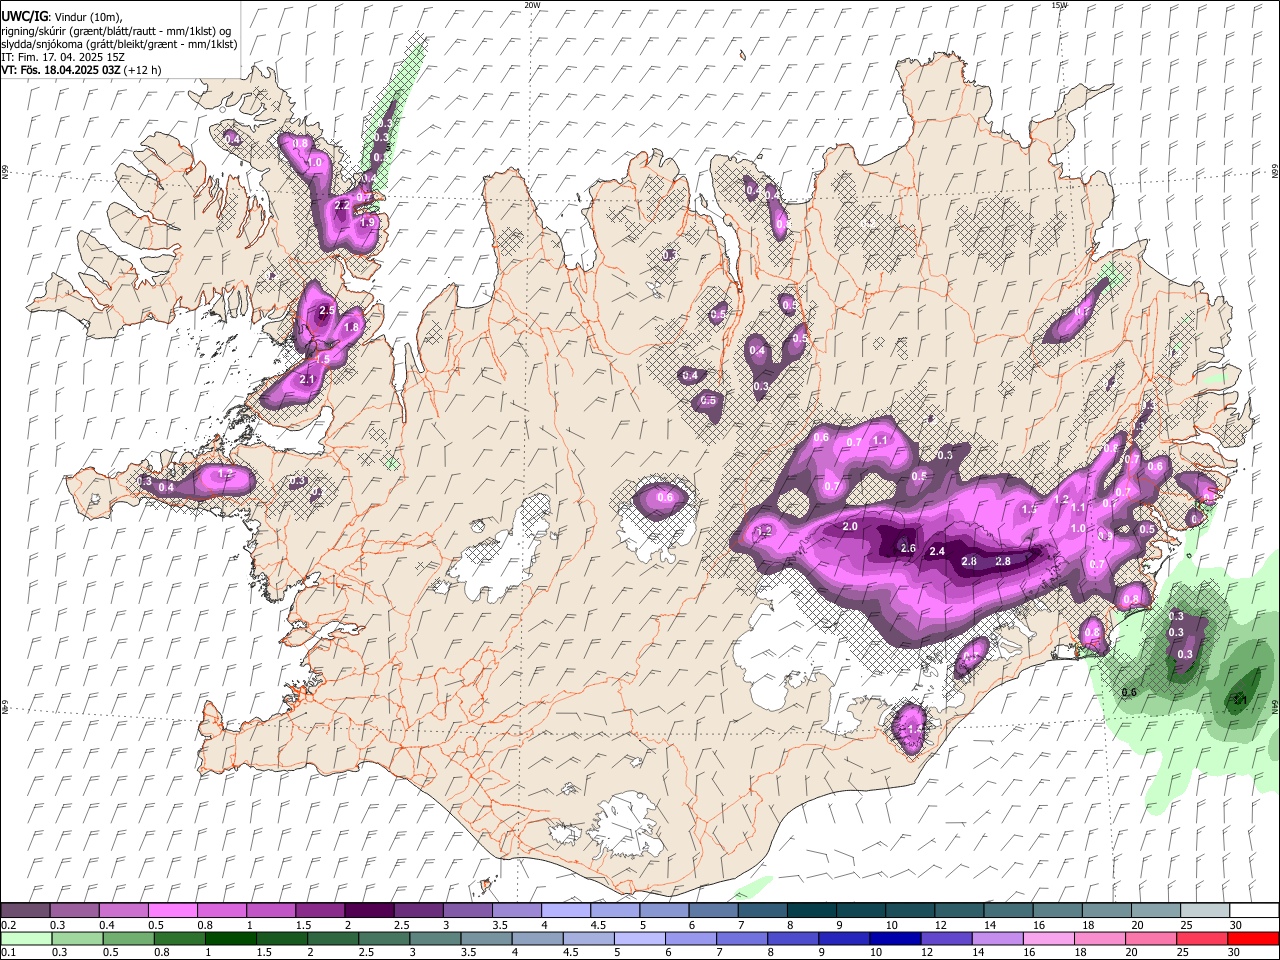Click the "(+12 h)" forecast offset text
The width and height of the screenshot is (1280, 960).
click(143, 70)
